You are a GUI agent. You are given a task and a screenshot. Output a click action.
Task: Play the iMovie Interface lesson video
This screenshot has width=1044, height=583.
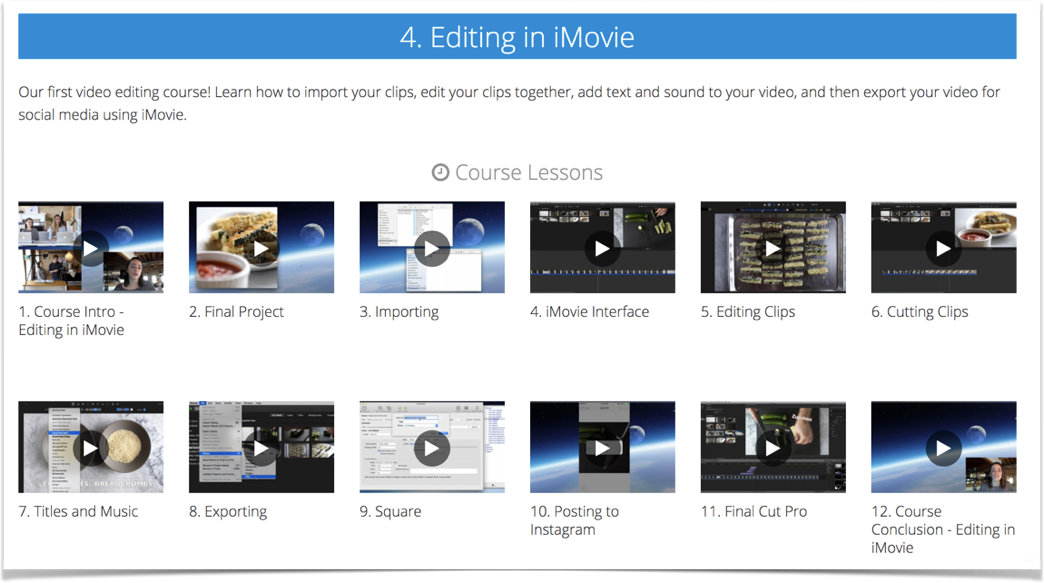pyautogui.click(x=602, y=248)
